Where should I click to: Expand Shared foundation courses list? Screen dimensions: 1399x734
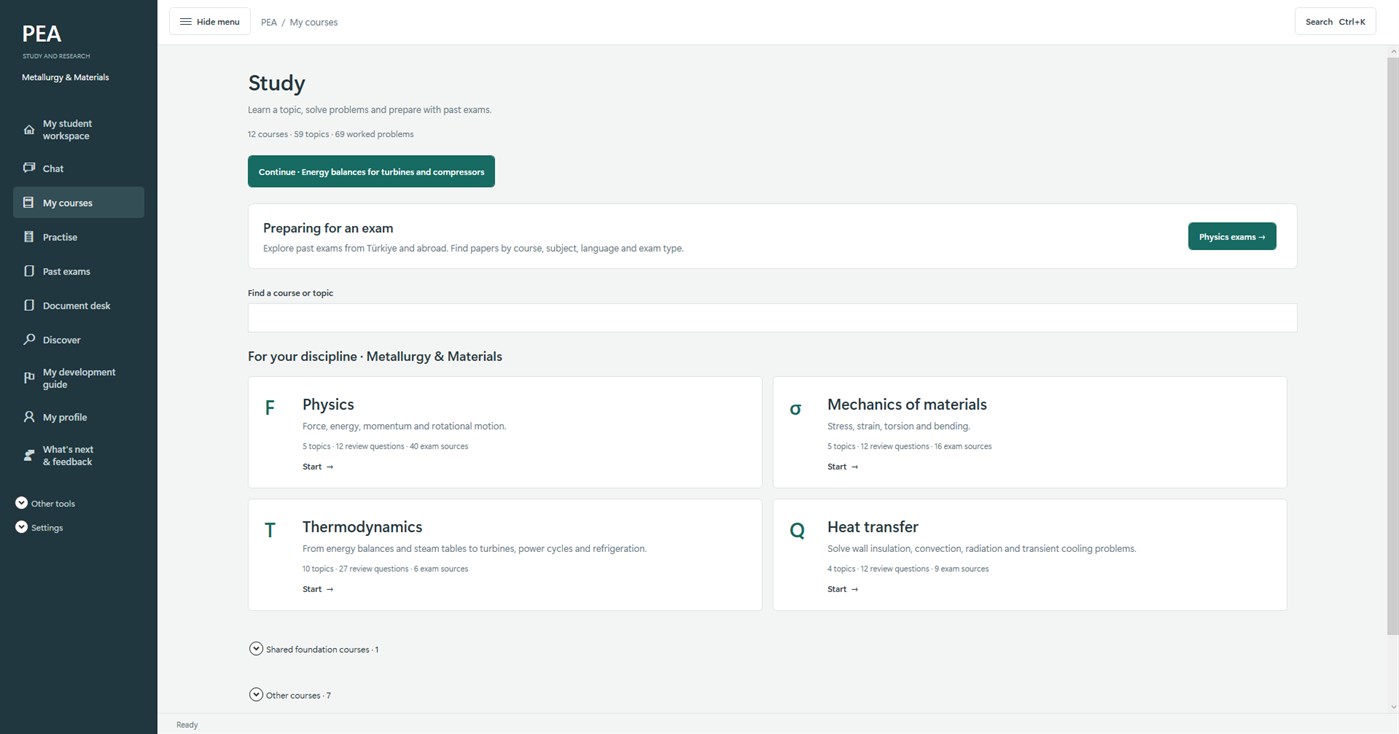click(x=256, y=649)
